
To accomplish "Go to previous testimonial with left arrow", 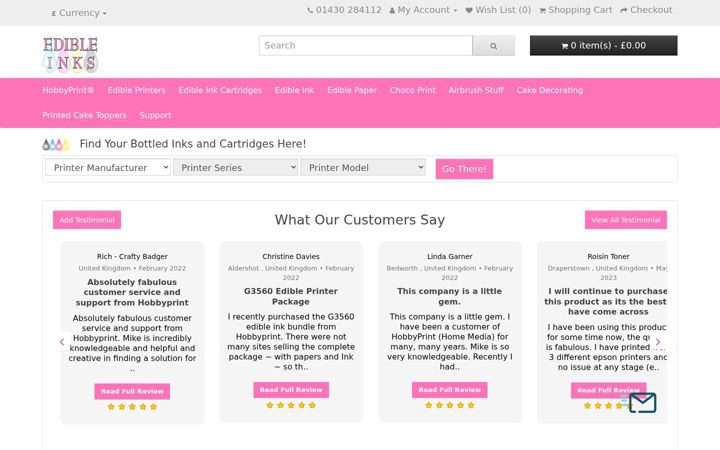I will (62, 342).
